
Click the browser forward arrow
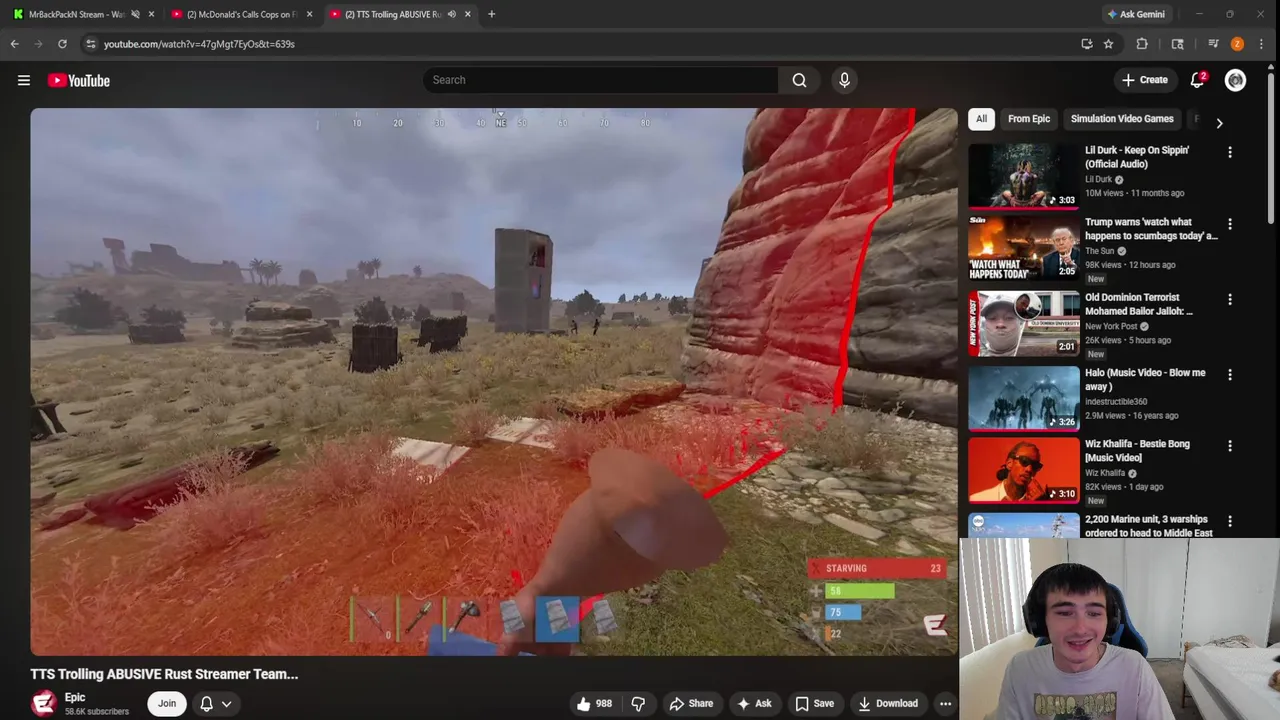38,44
